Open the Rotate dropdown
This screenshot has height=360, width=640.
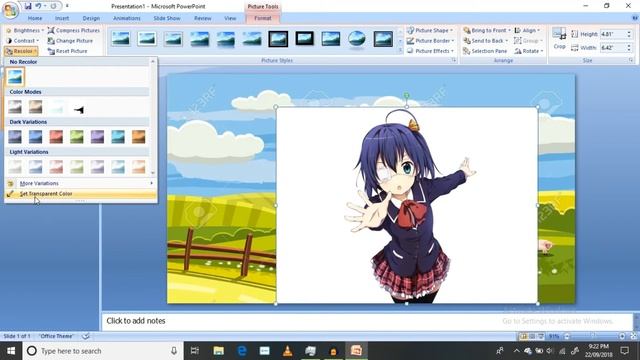click(x=529, y=51)
